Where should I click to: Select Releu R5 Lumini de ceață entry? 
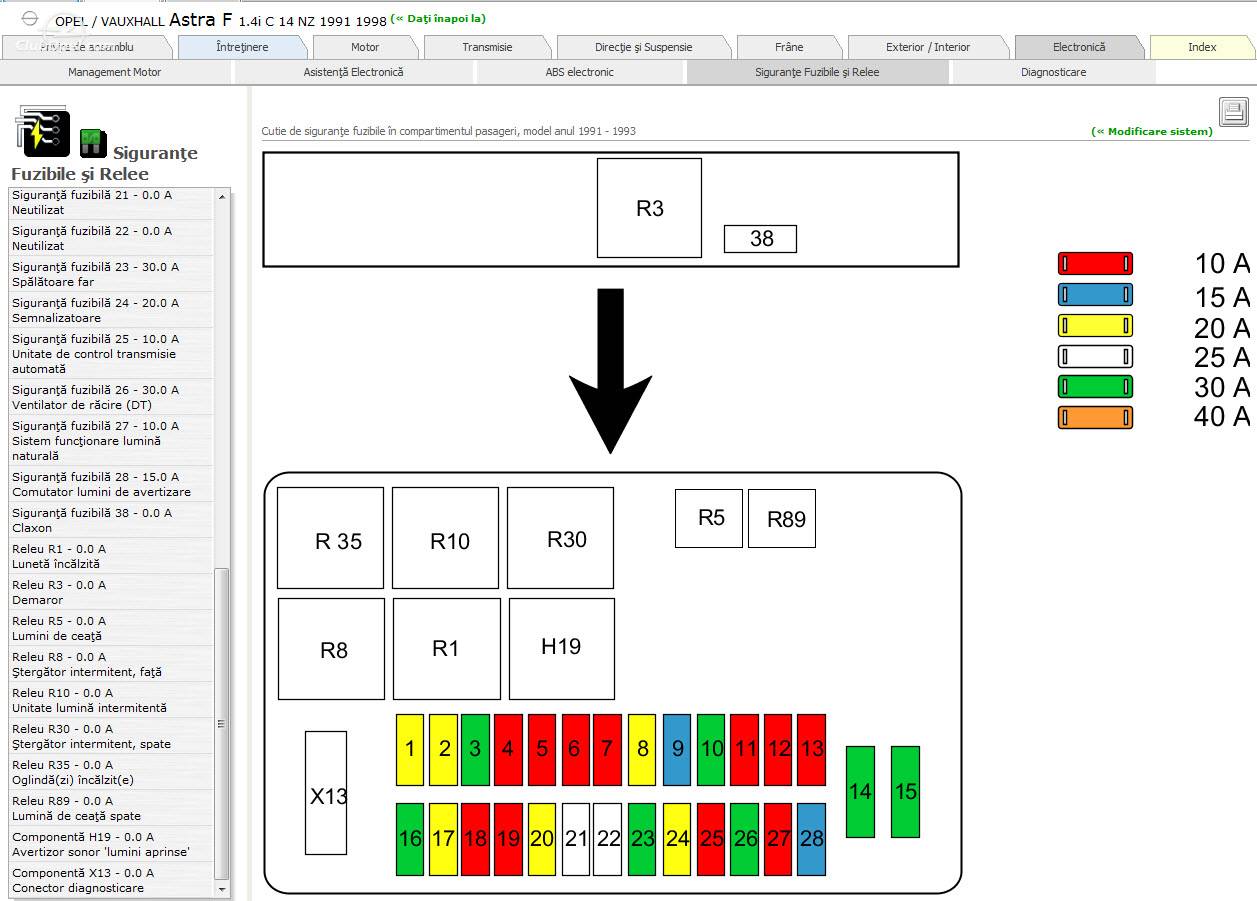click(x=111, y=628)
